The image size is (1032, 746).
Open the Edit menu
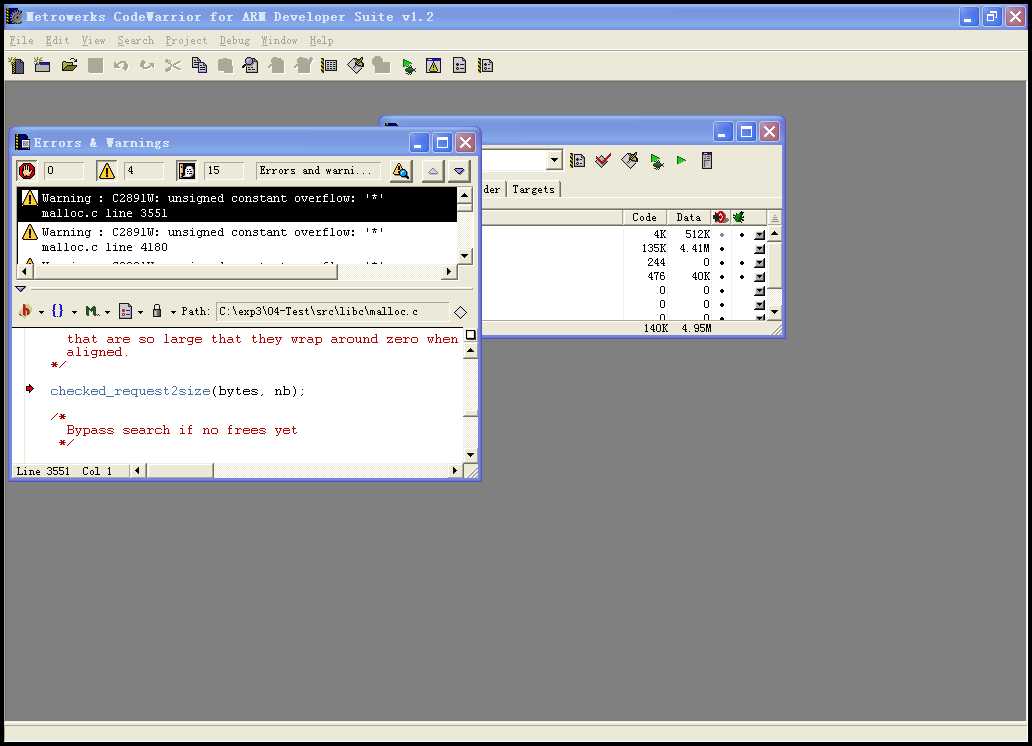(x=57, y=41)
